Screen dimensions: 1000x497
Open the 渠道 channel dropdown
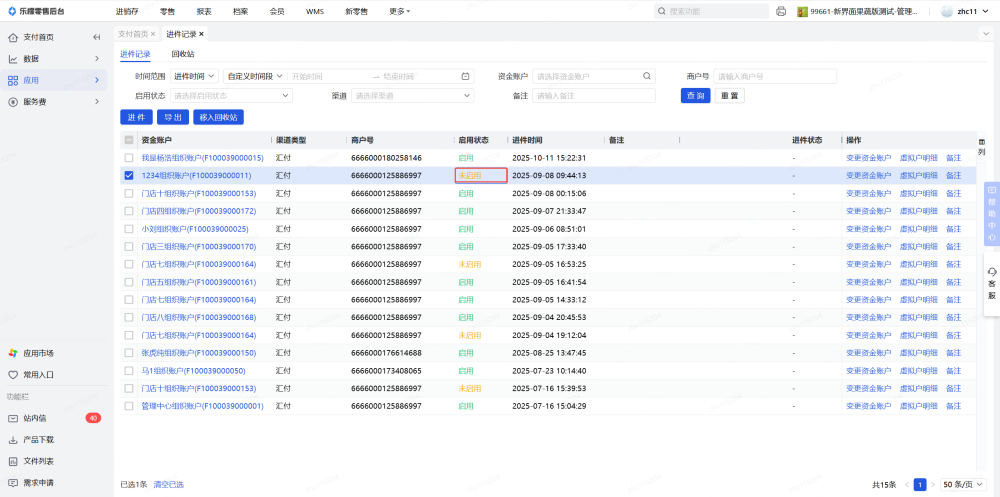(412, 96)
